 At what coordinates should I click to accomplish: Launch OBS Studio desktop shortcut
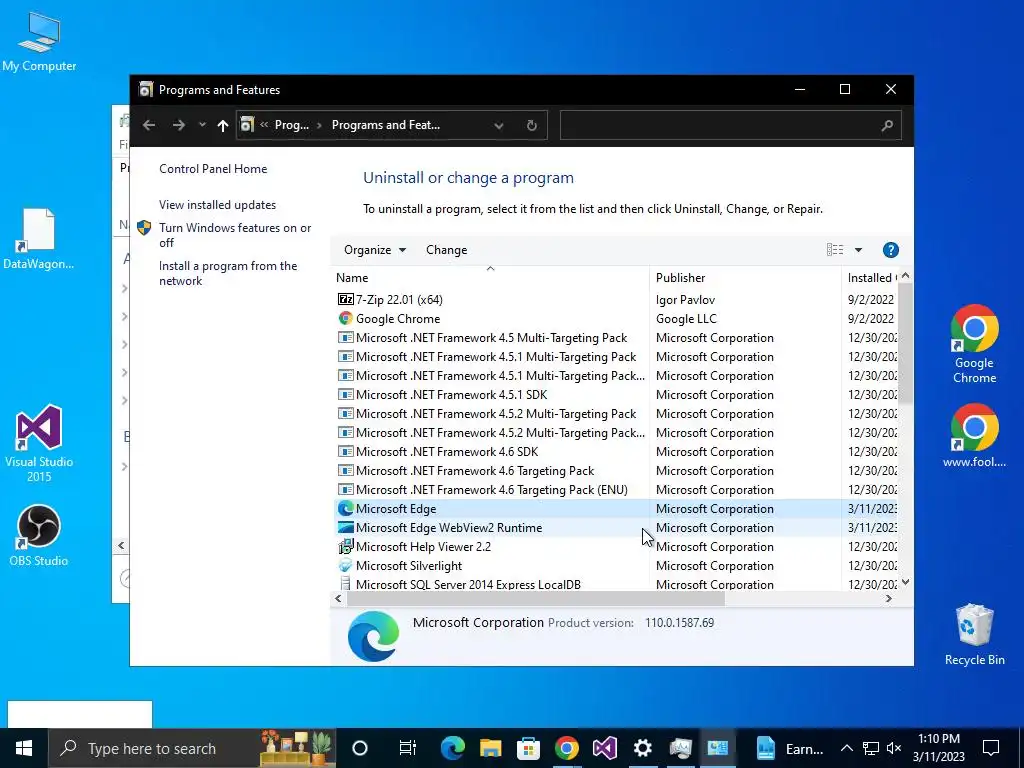[x=39, y=535]
